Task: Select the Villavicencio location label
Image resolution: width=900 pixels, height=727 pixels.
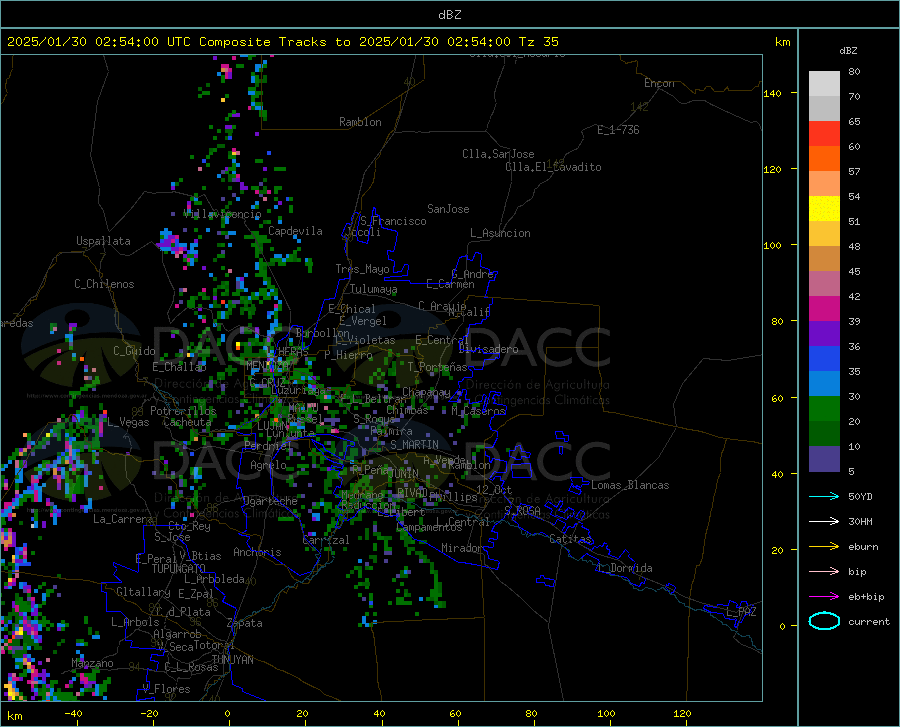Action: coord(222,214)
